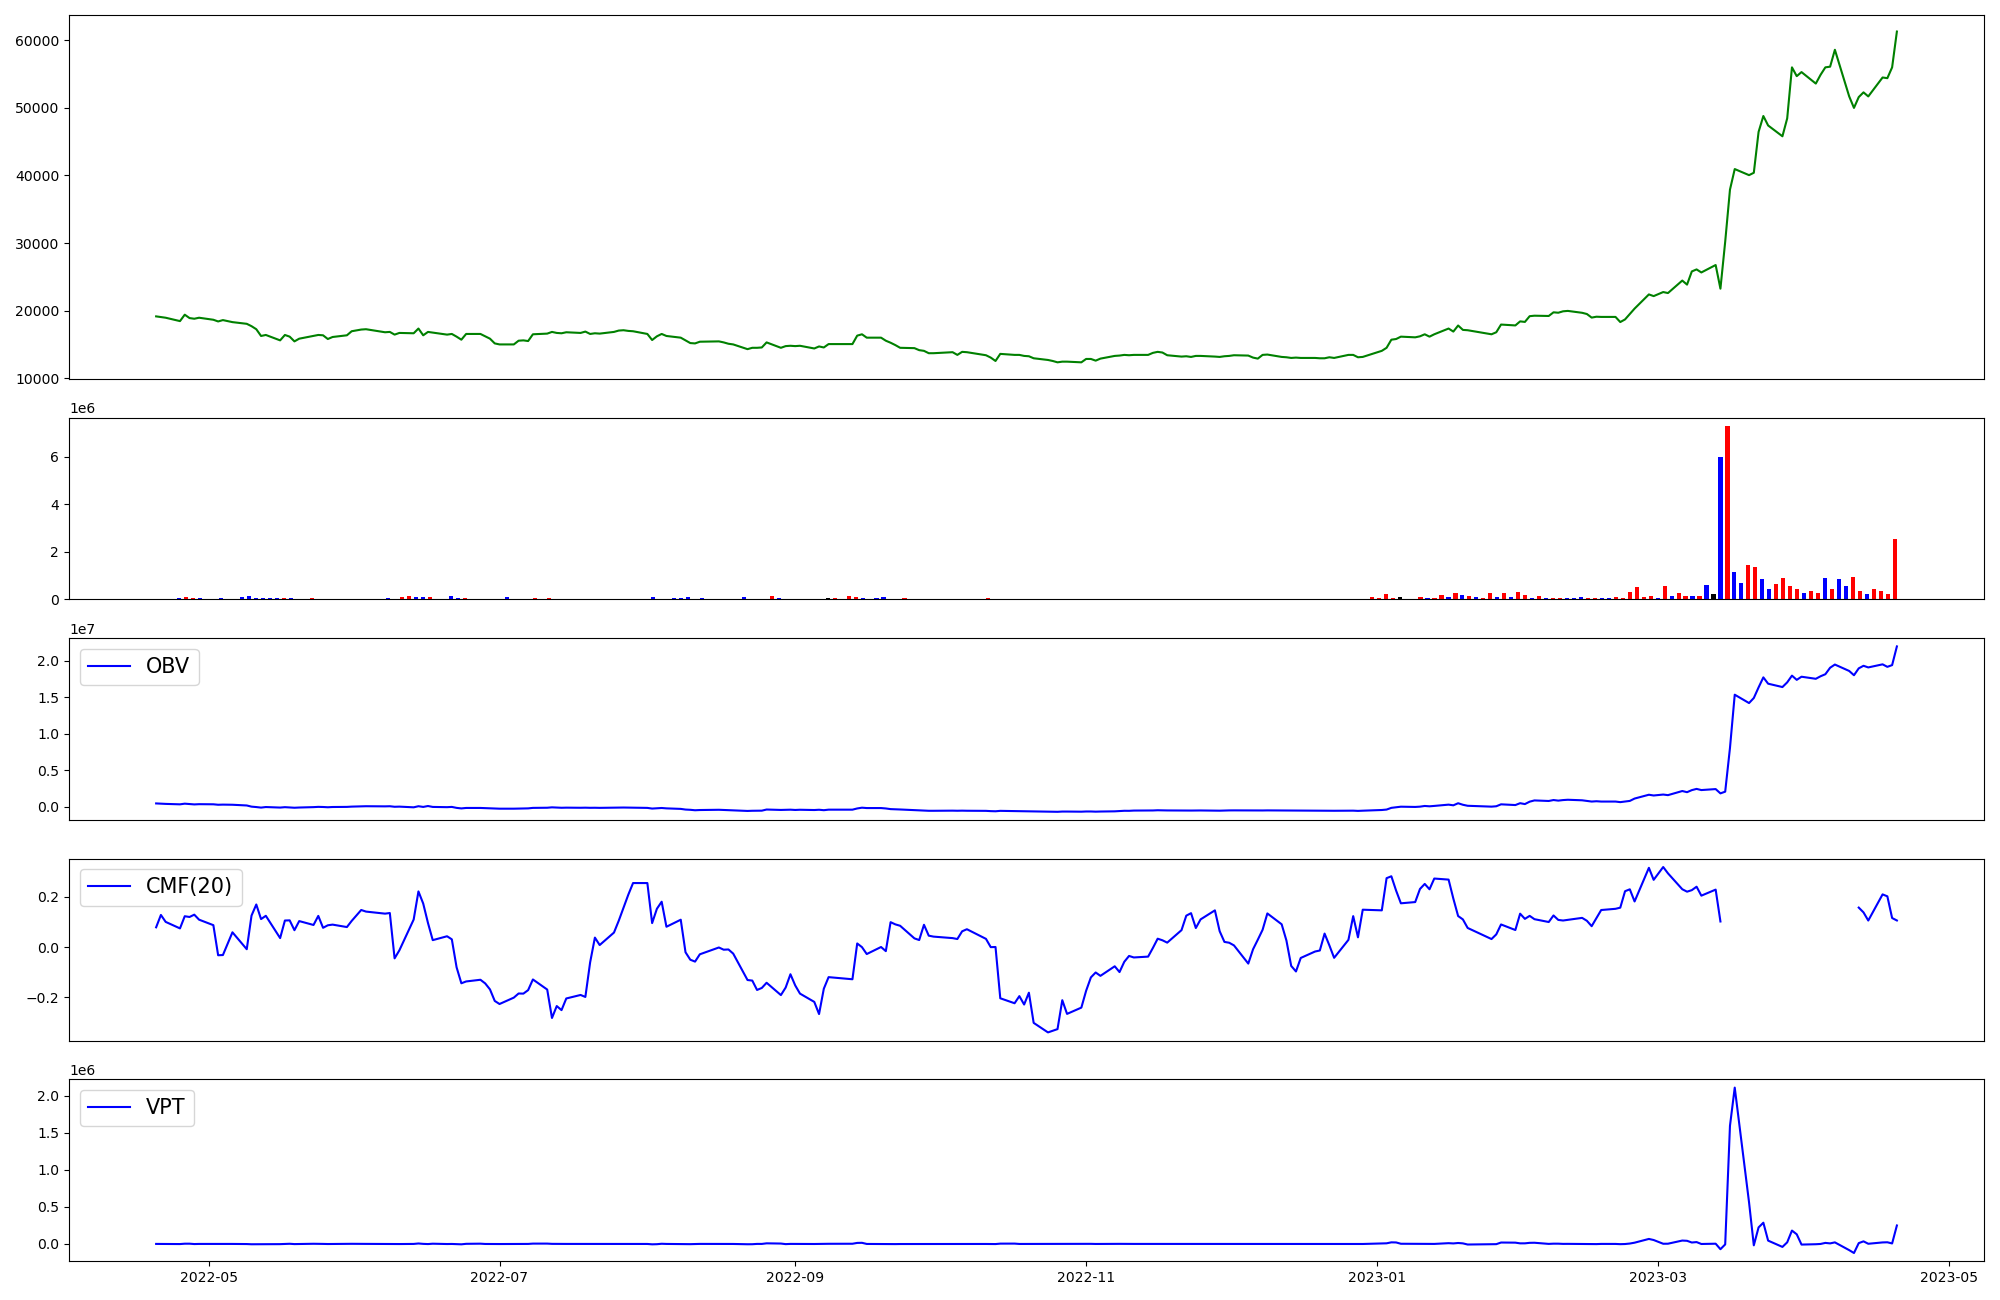Click the peak of the VPT spike
The image size is (2000, 1300).
(x=1734, y=1089)
